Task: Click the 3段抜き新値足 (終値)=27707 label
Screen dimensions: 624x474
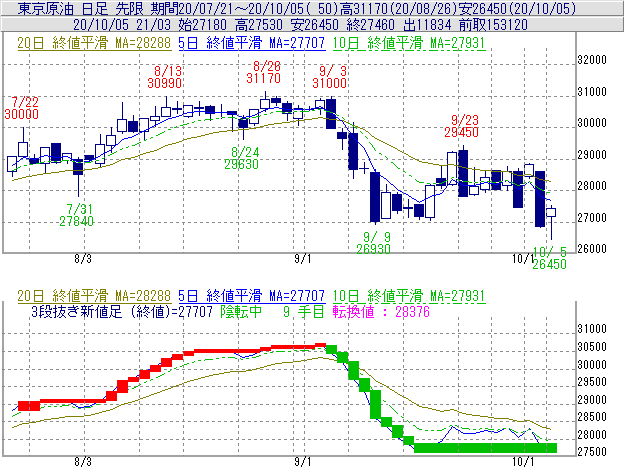Action: 122,311
